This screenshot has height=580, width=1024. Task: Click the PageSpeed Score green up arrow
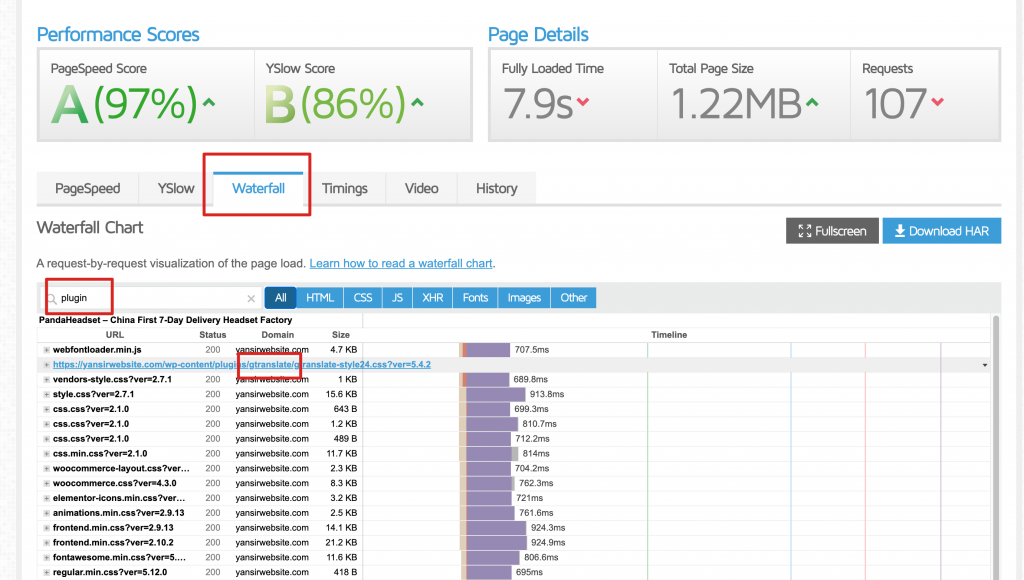point(208,102)
